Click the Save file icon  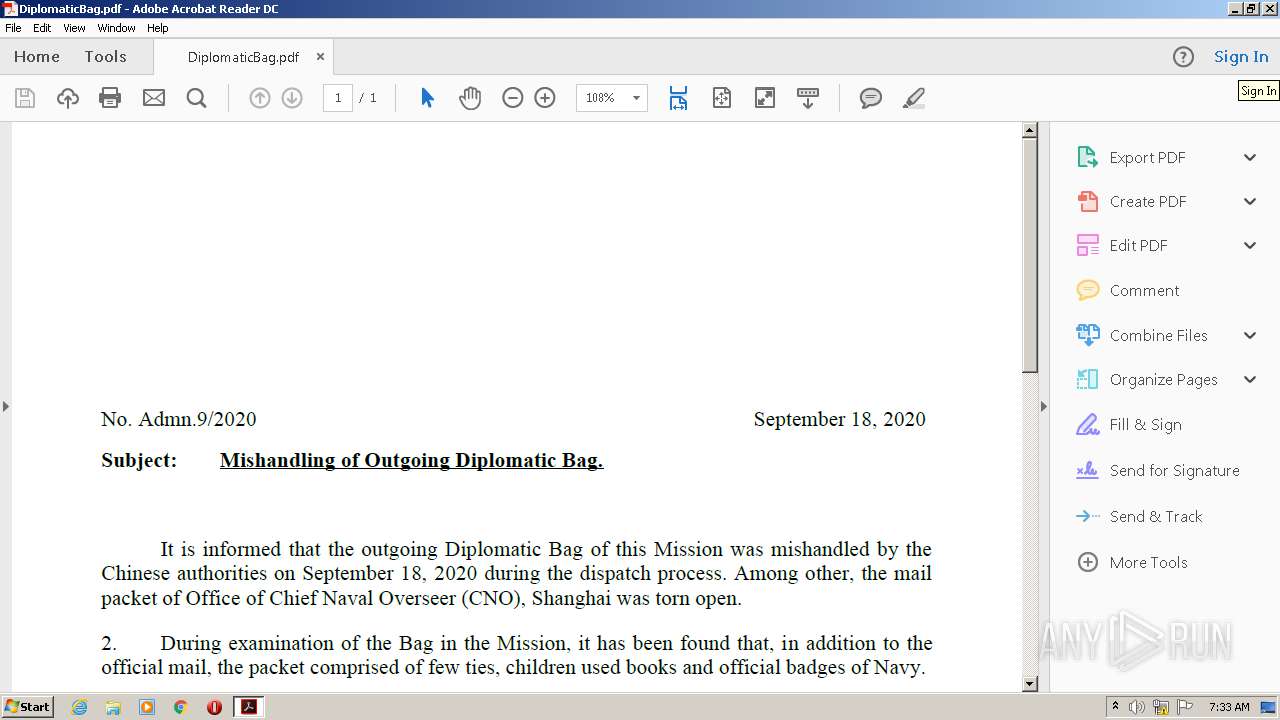point(25,98)
